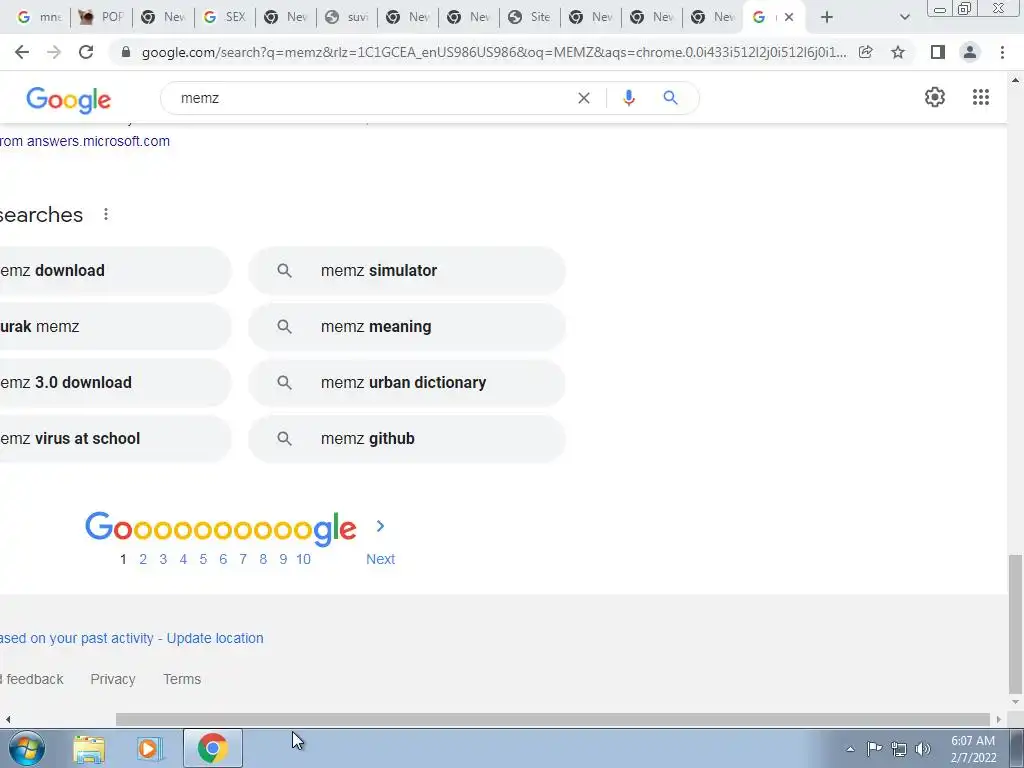1024x768 pixels.
Task: Bookmark this page with the star icon
Action: pos(898,52)
